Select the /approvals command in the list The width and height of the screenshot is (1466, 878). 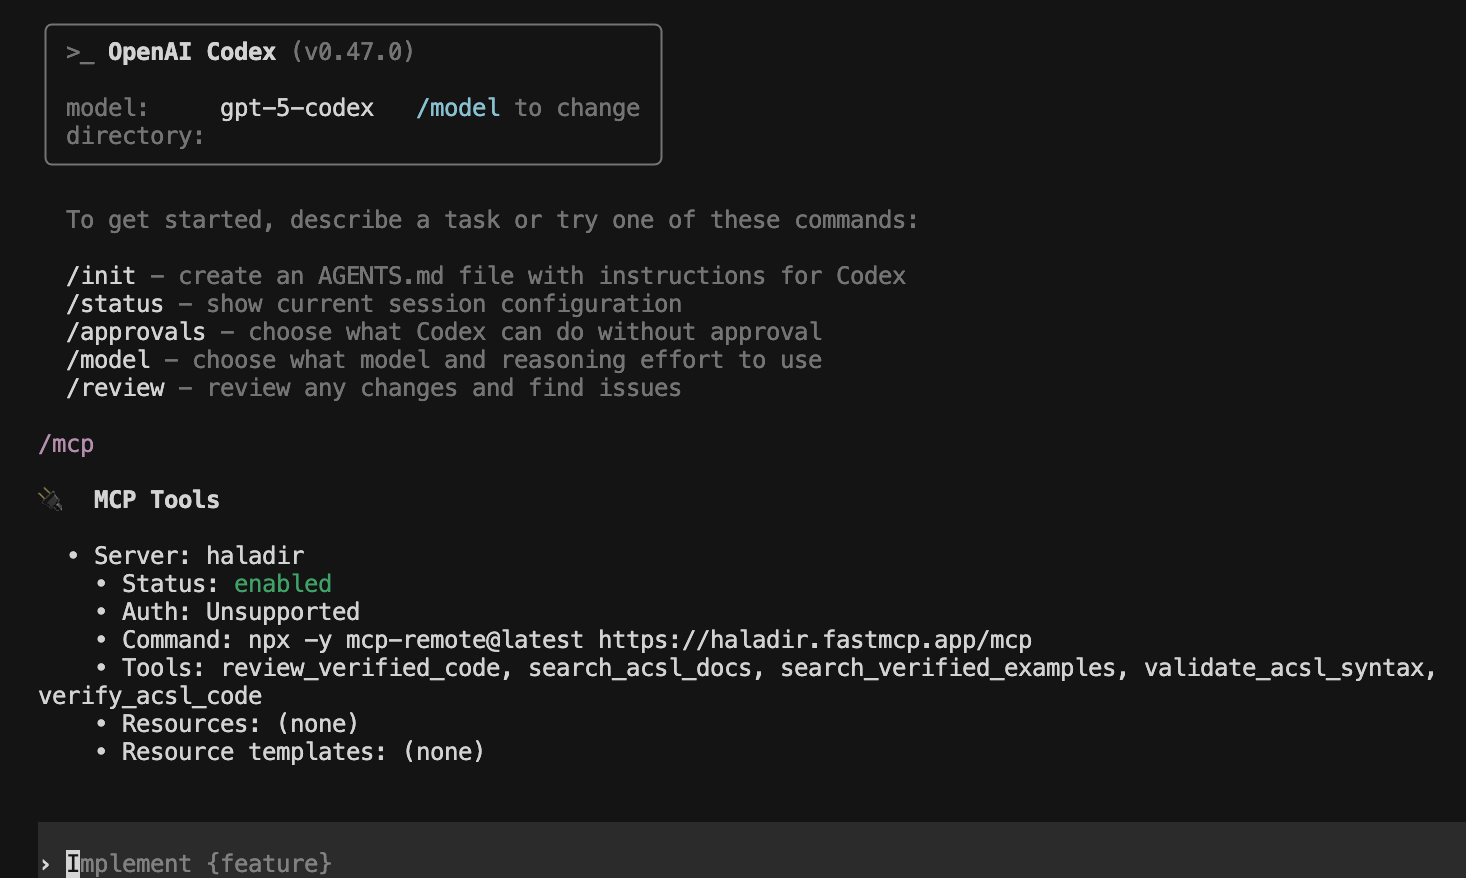[x=136, y=332]
